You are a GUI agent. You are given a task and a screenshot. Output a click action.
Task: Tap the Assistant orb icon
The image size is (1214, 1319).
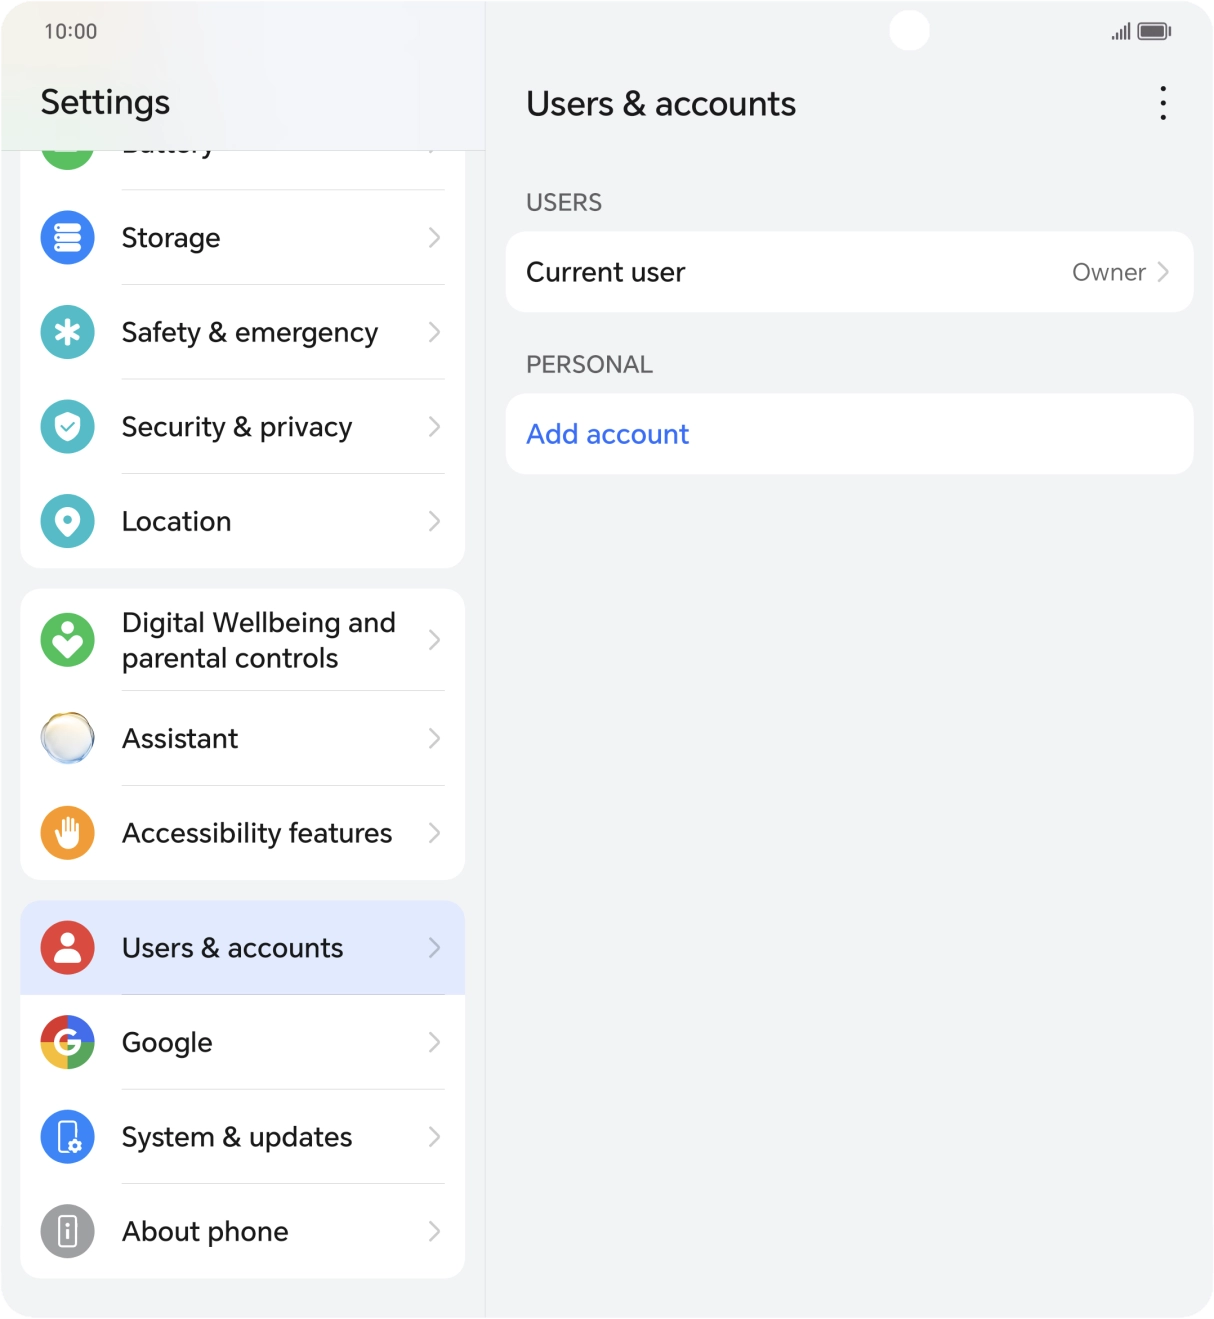tap(67, 738)
